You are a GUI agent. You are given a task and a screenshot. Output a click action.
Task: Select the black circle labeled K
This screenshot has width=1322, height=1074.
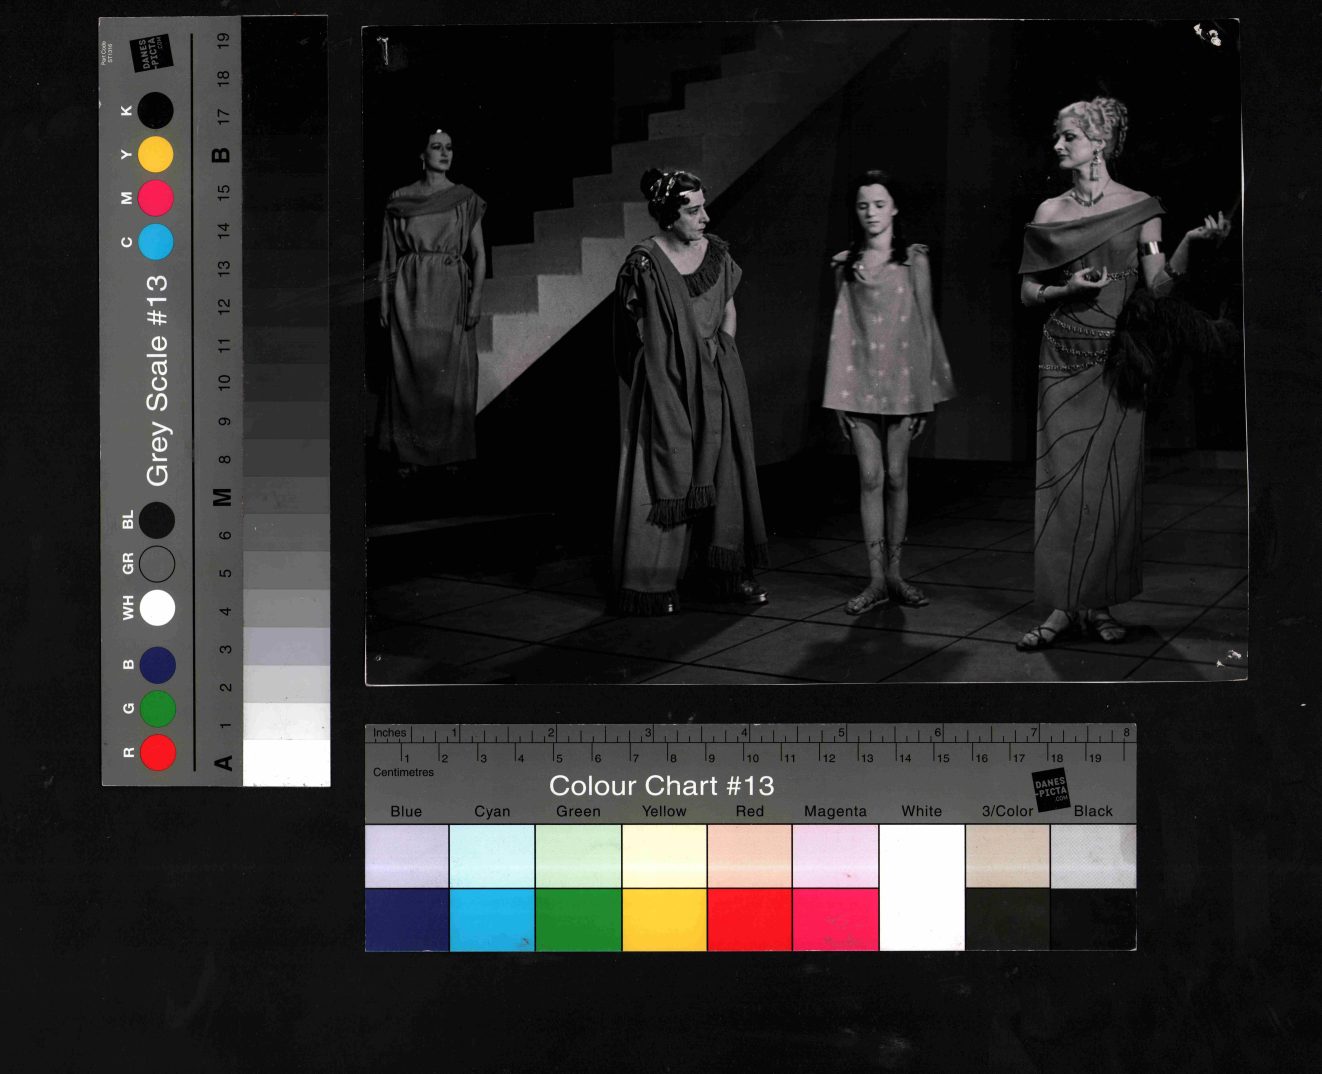155,110
